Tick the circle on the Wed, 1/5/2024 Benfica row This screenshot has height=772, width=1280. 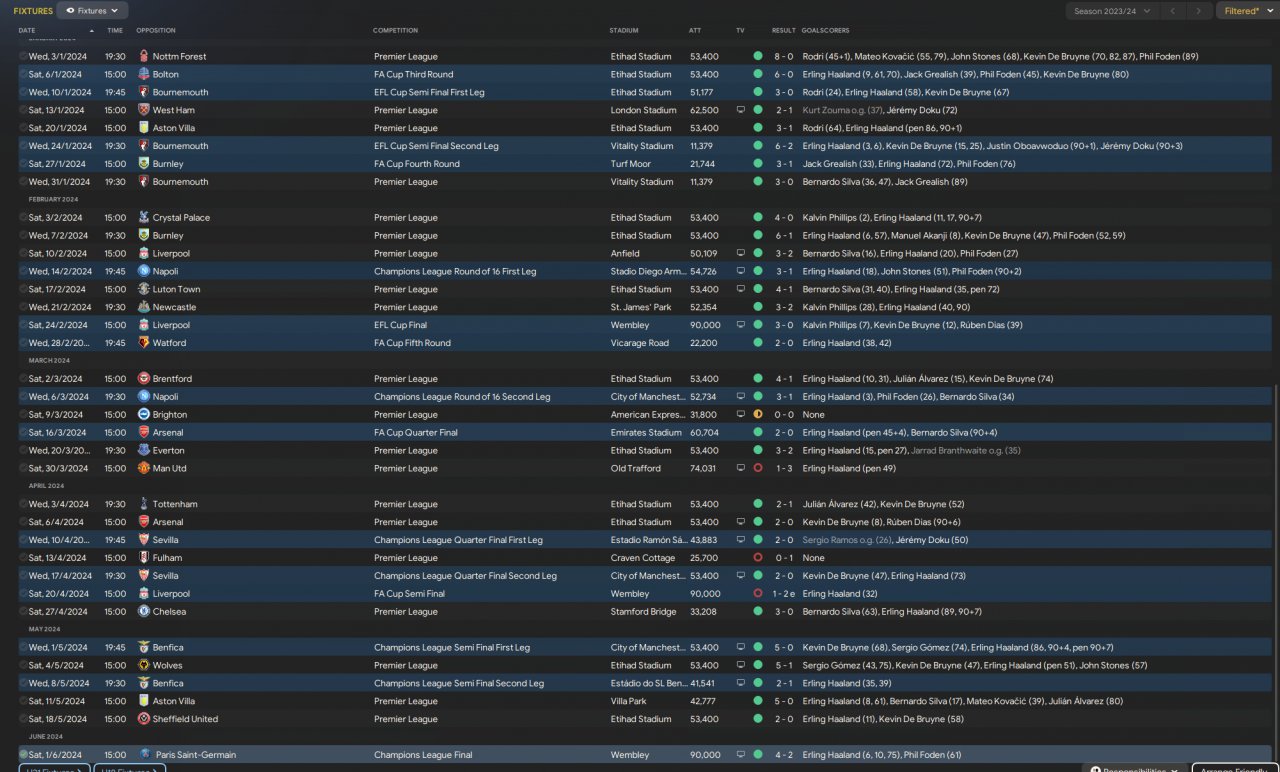pyautogui.click(x=23, y=648)
